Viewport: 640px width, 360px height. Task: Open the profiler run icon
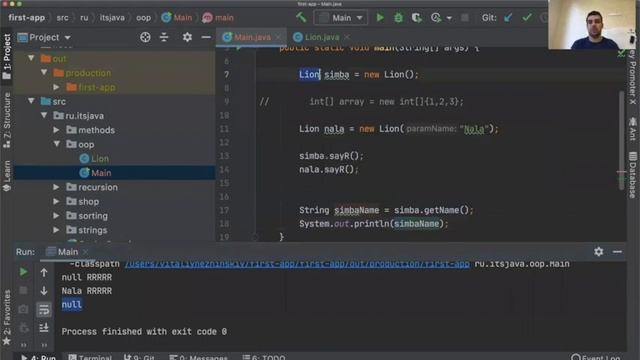[436, 18]
